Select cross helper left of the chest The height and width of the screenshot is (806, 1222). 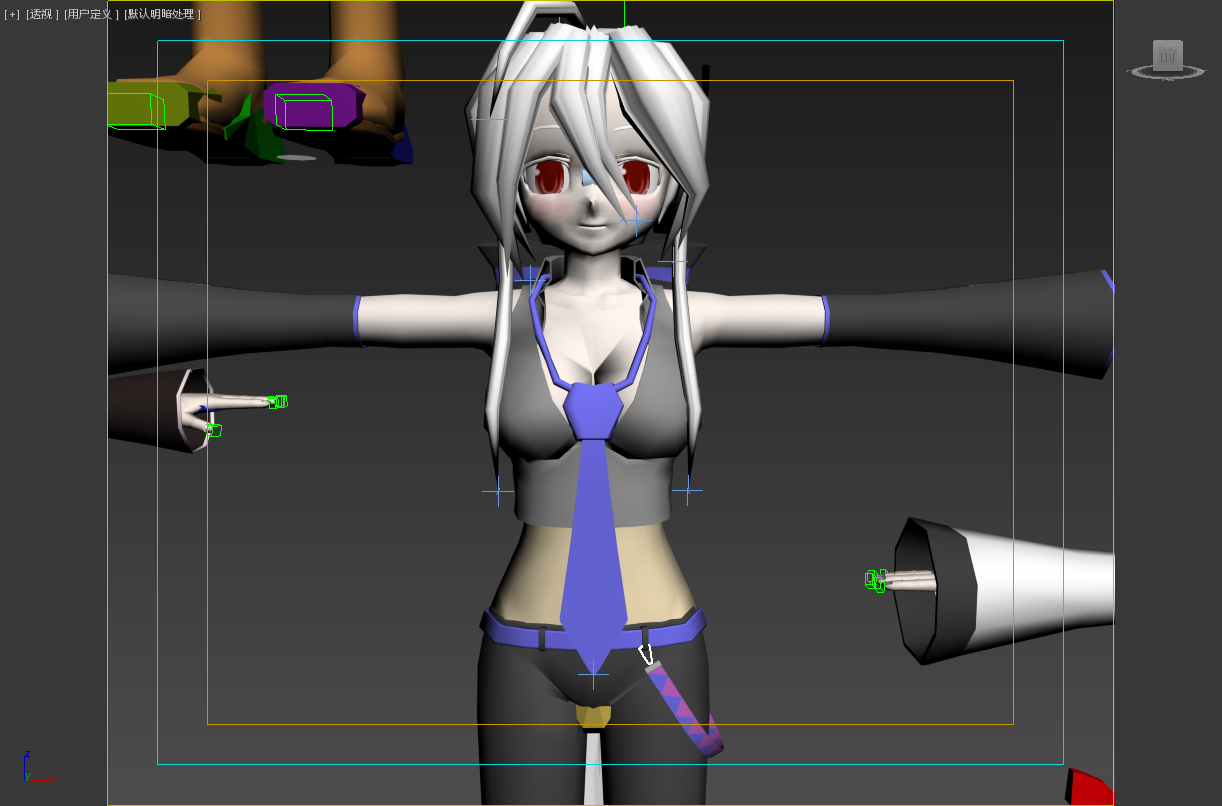(498, 491)
